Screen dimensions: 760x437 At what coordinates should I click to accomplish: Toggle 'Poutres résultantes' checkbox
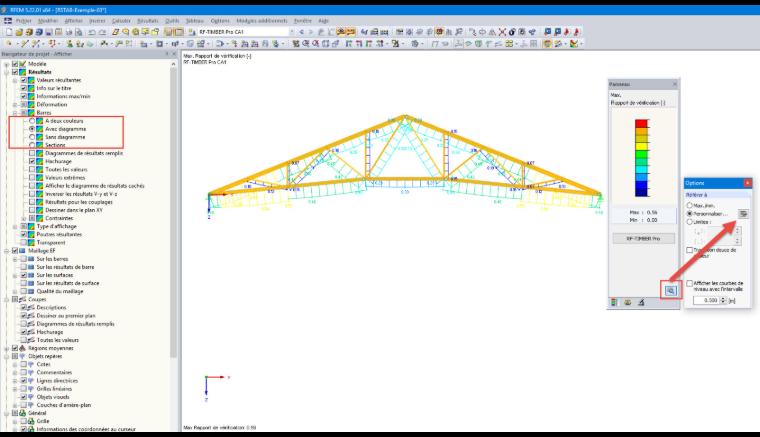pos(23,234)
